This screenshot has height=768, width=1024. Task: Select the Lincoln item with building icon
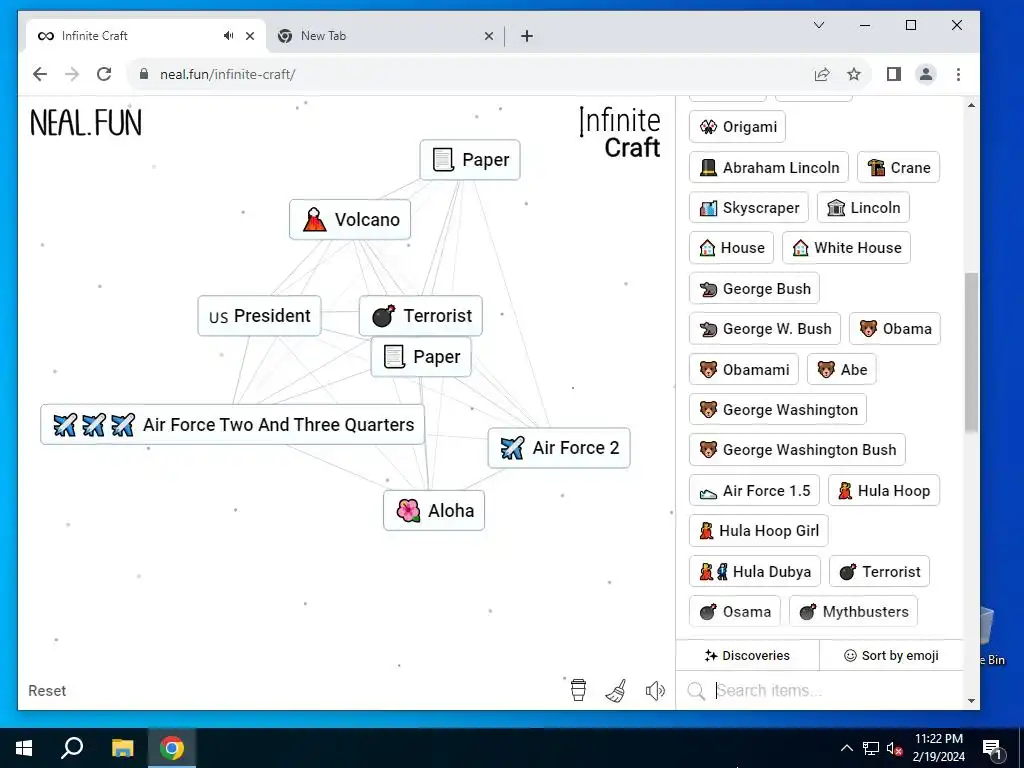tap(863, 208)
